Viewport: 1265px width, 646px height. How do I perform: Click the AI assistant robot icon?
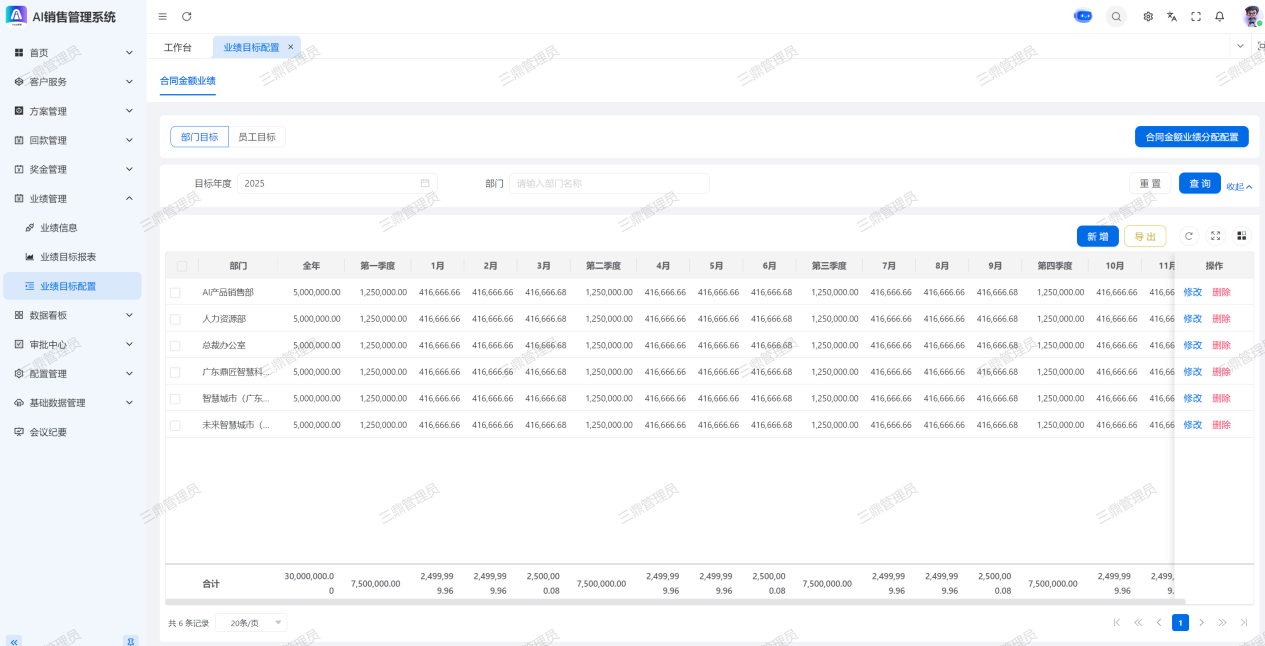click(x=1083, y=16)
